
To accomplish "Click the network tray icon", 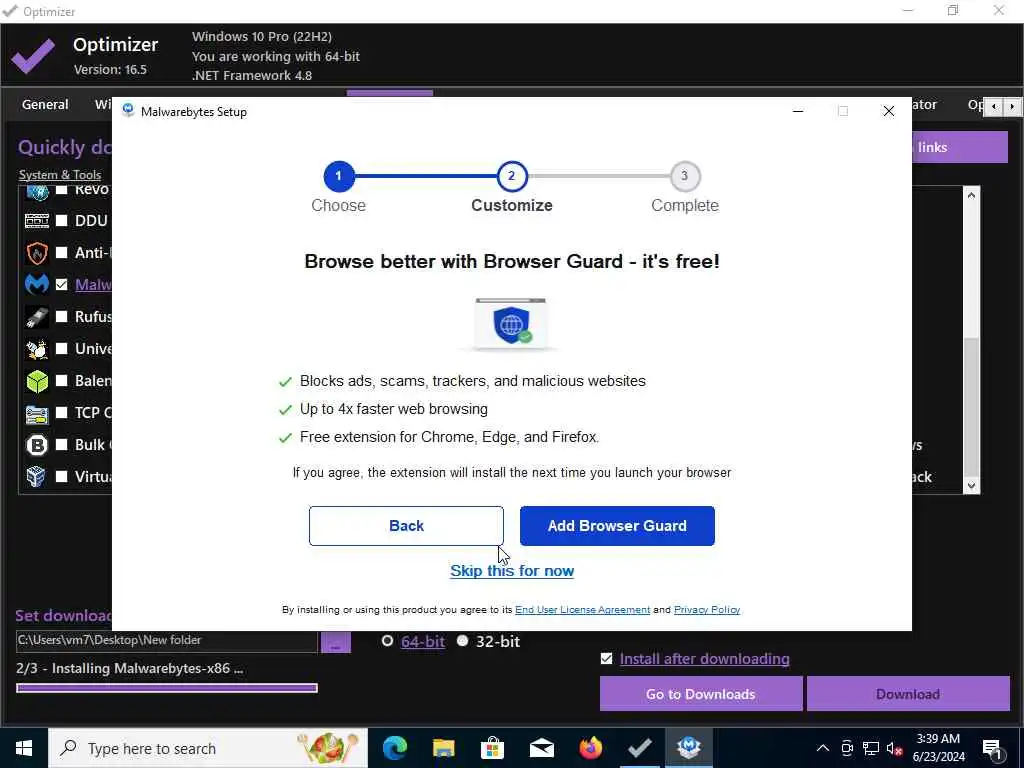I will point(871,748).
